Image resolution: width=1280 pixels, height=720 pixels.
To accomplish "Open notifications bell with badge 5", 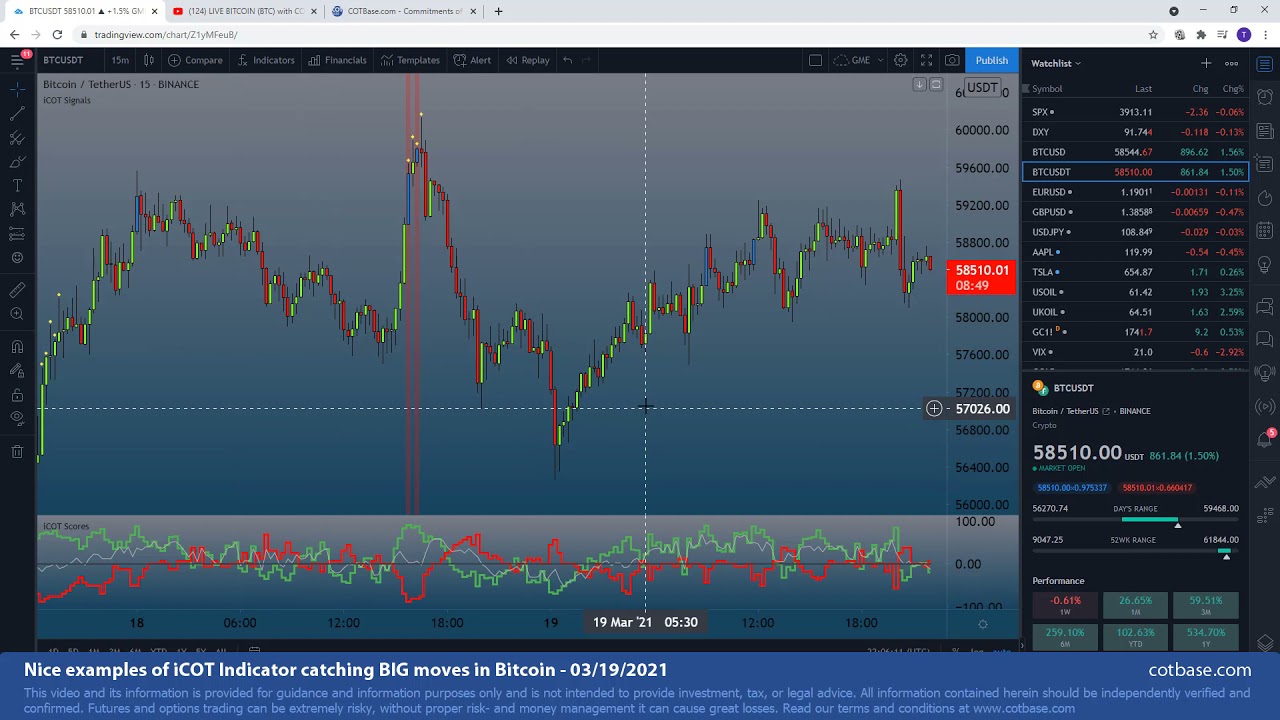I will [x=1265, y=439].
